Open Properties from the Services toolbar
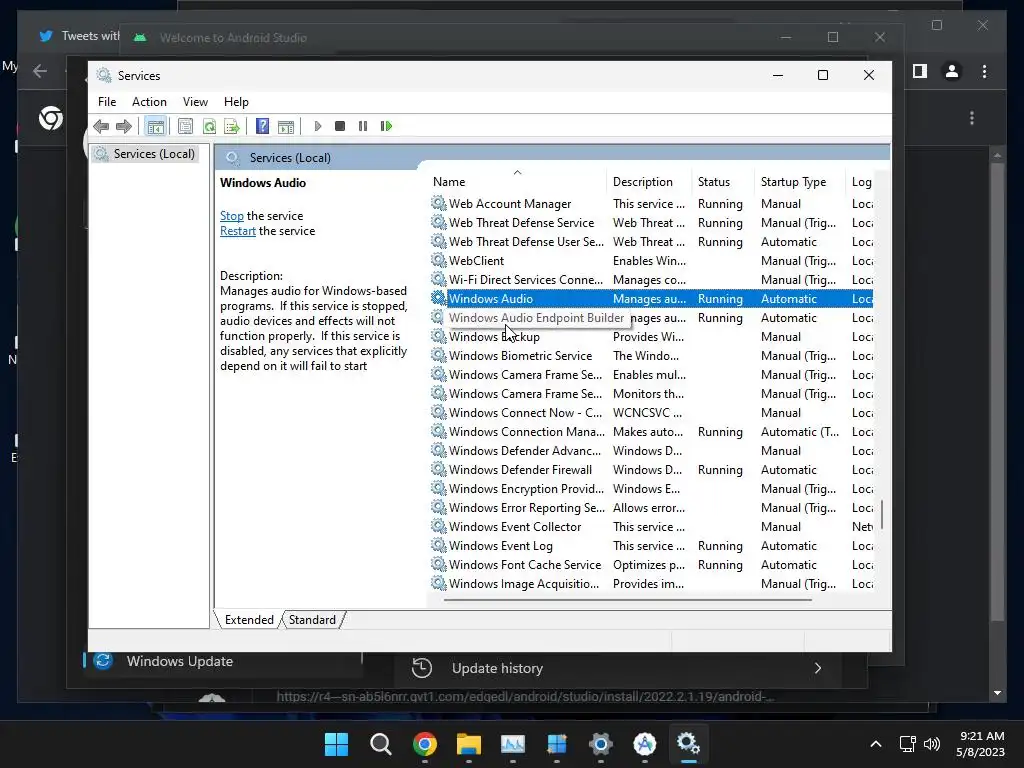This screenshot has width=1024, height=768. click(x=185, y=126)
